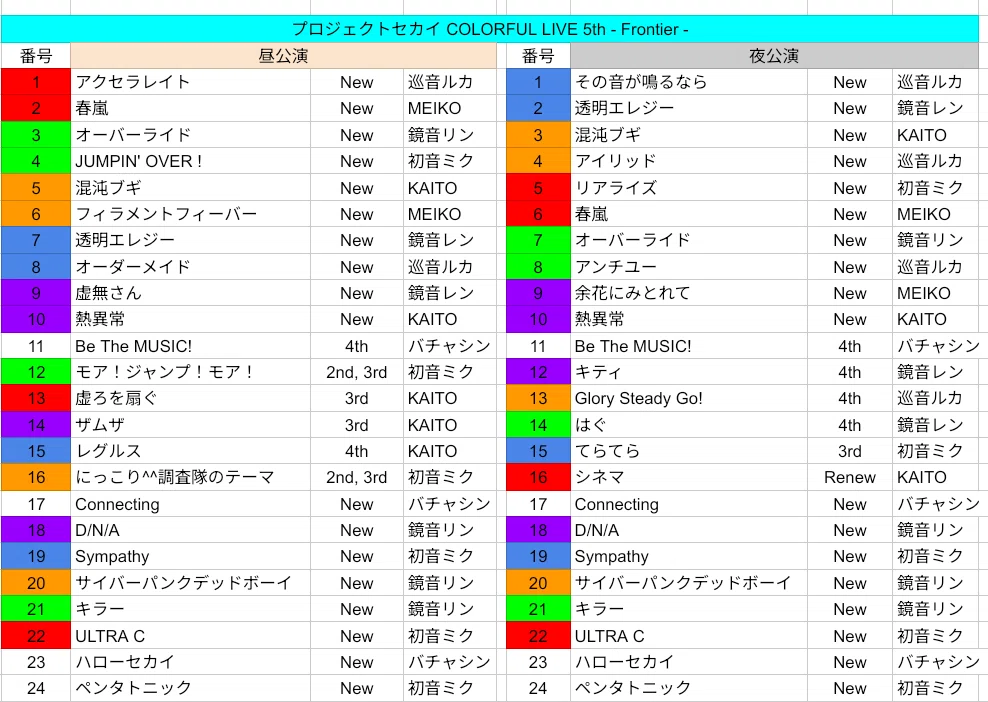Select the フィラメントフィーバー cell
This screenshot has width=988, height=702.
point(190,214)
